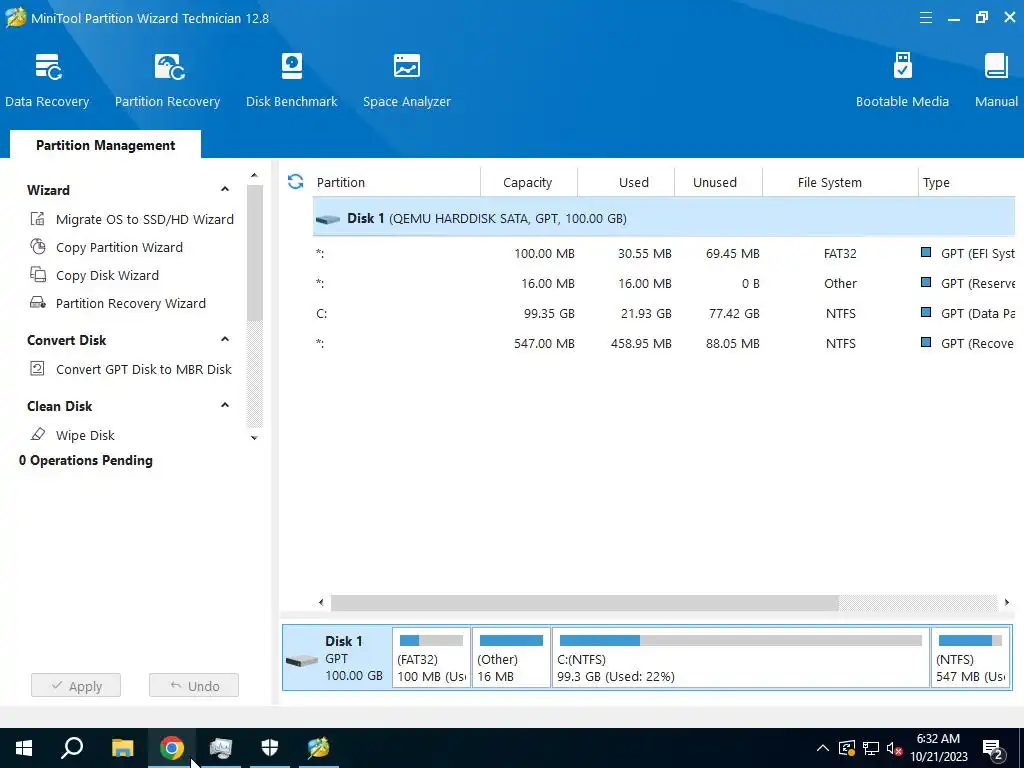This screenshot has width=1024, height=768.
Task: Open Disk Benchmark tool
Action: (291, 80)
